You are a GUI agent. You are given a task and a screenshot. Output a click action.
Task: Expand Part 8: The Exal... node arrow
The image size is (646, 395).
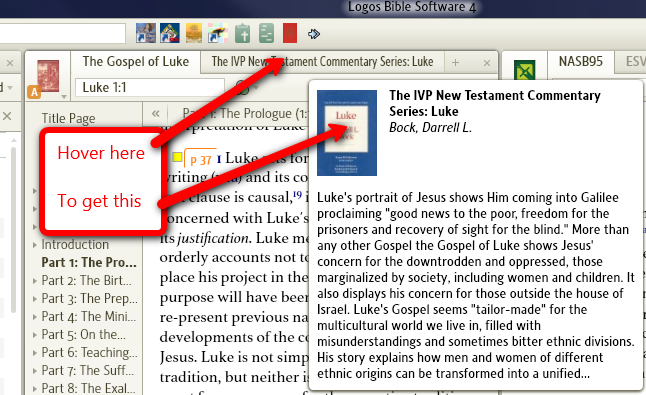click(35, 389)
